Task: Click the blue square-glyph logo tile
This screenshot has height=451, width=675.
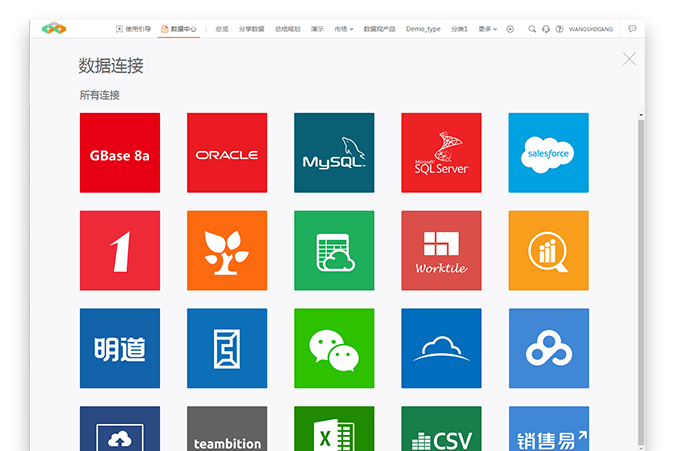Action: (227, 348)
